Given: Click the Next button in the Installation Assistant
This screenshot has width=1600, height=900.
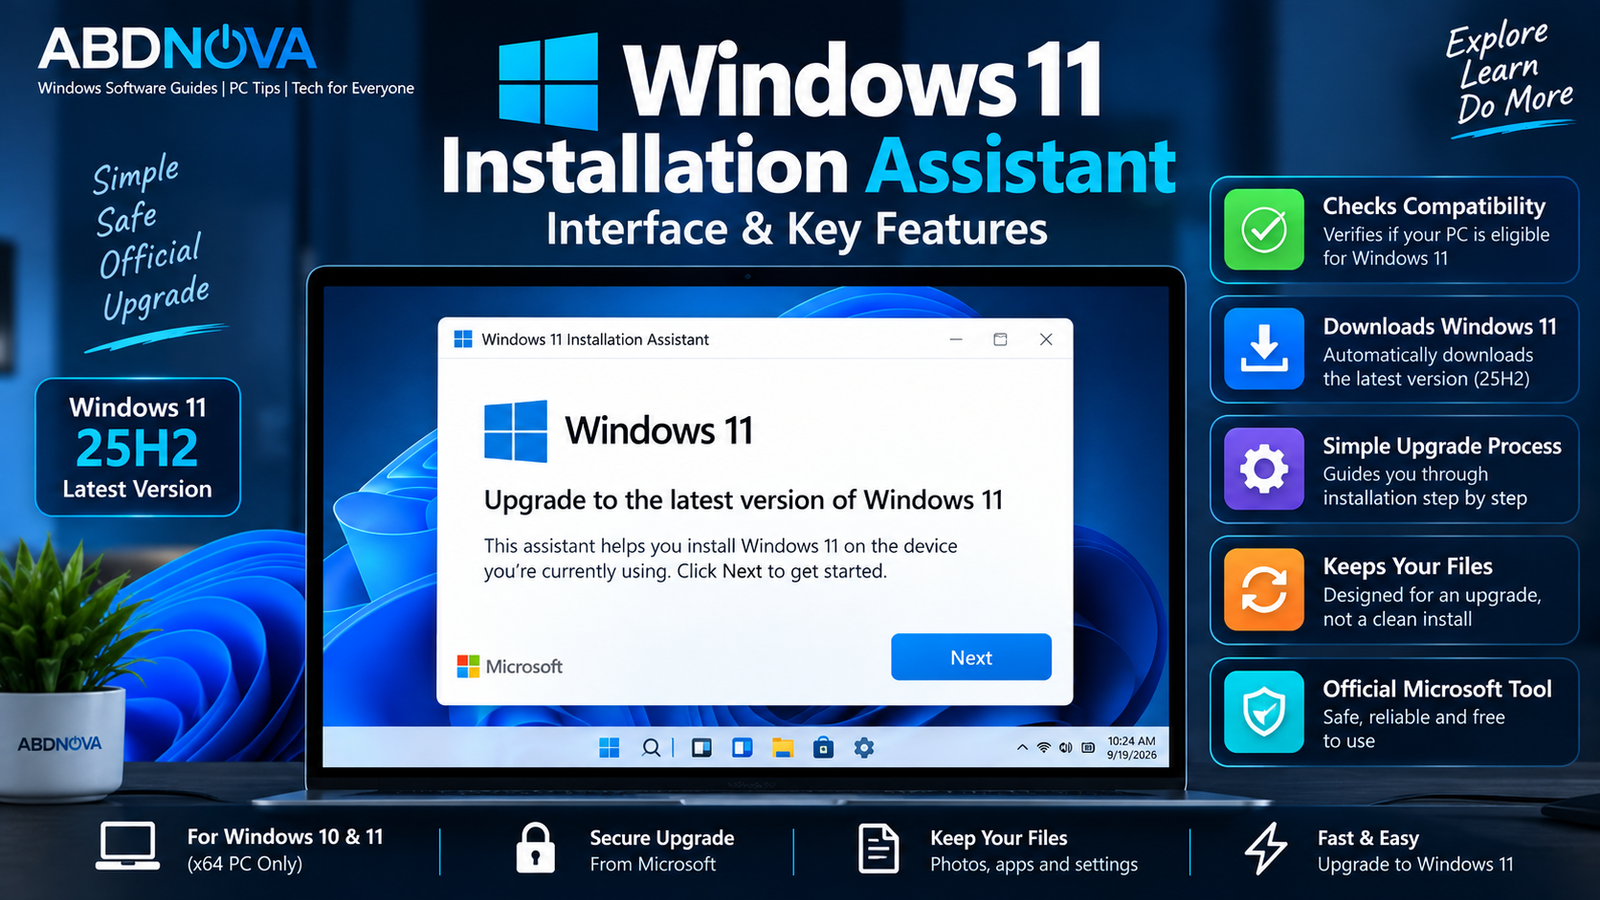Looking at the screenshot, I should tap(971, 657).
